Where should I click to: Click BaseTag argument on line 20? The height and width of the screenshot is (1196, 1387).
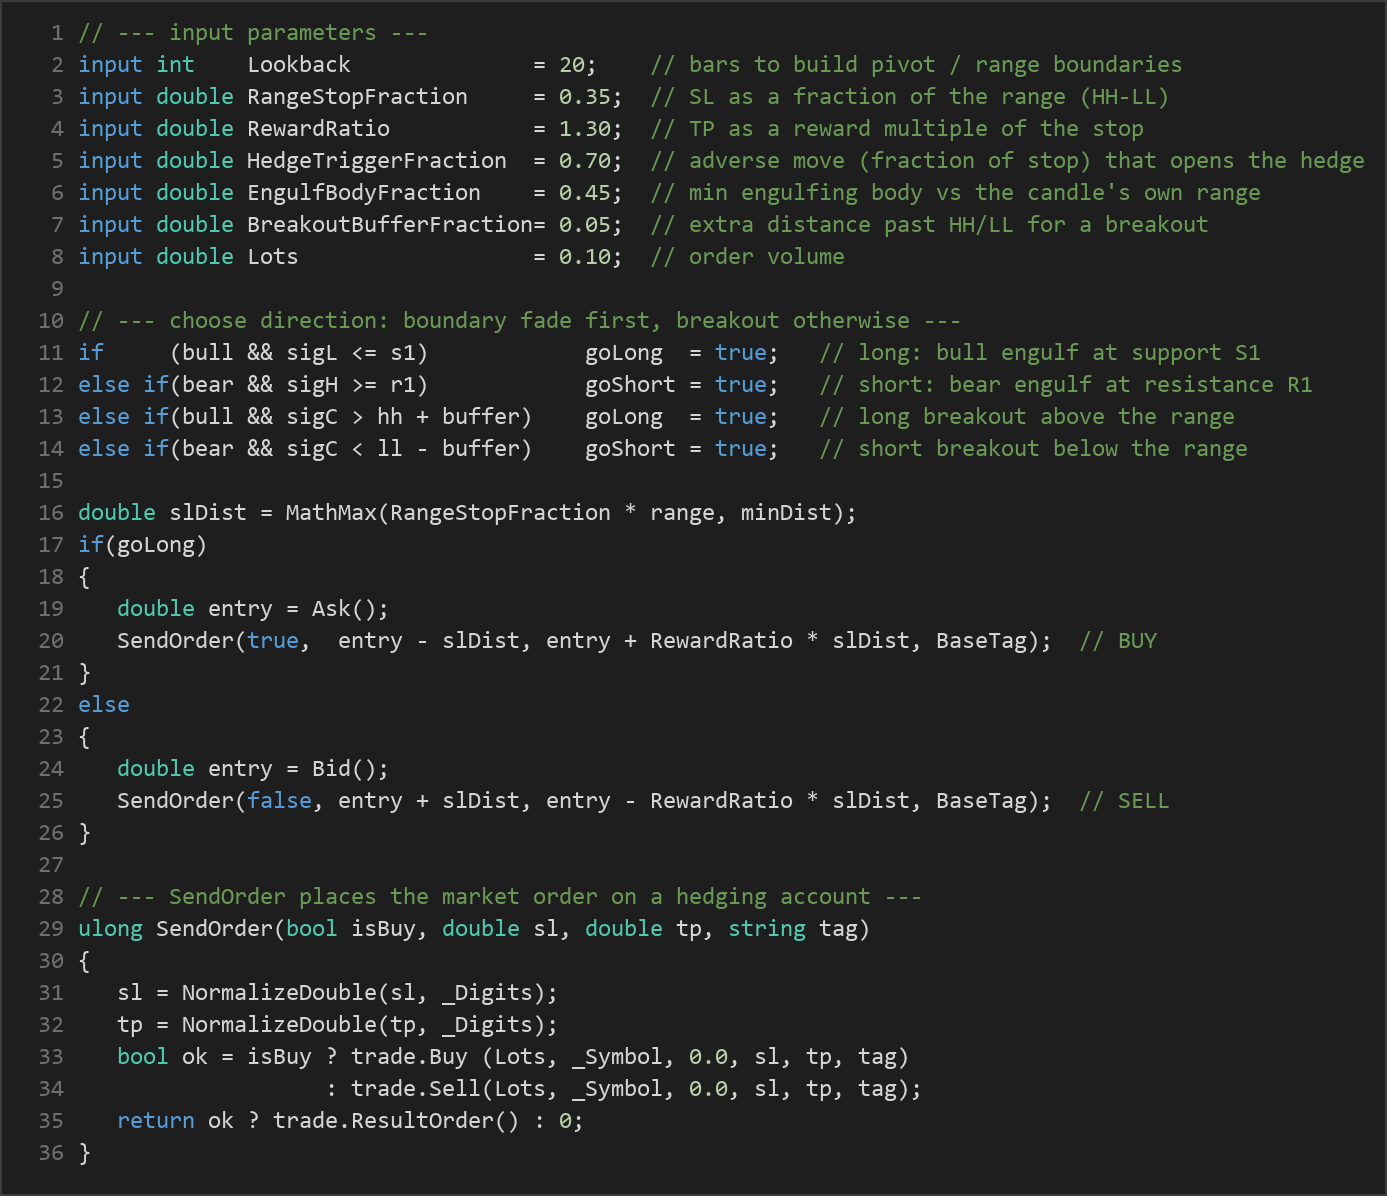point(981,641)
